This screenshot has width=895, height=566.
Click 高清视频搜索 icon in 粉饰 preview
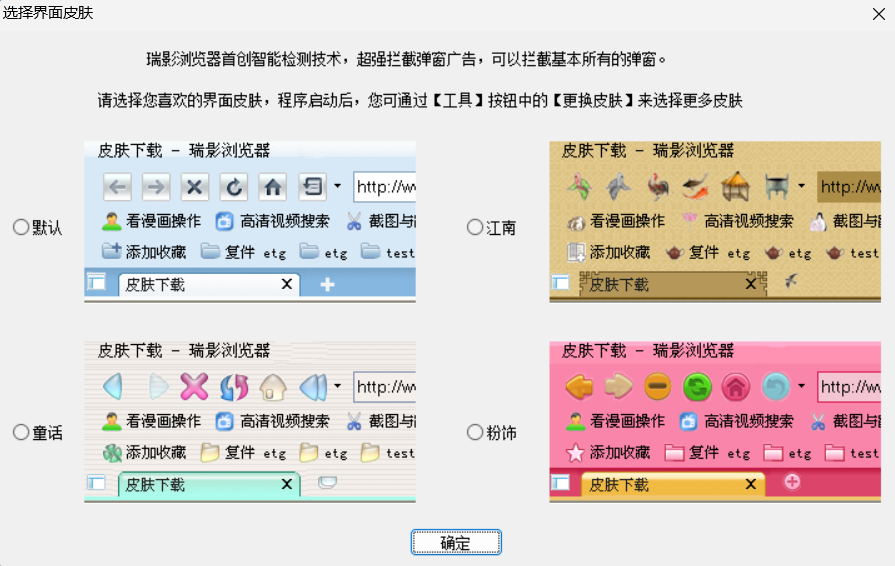[689, 421]
